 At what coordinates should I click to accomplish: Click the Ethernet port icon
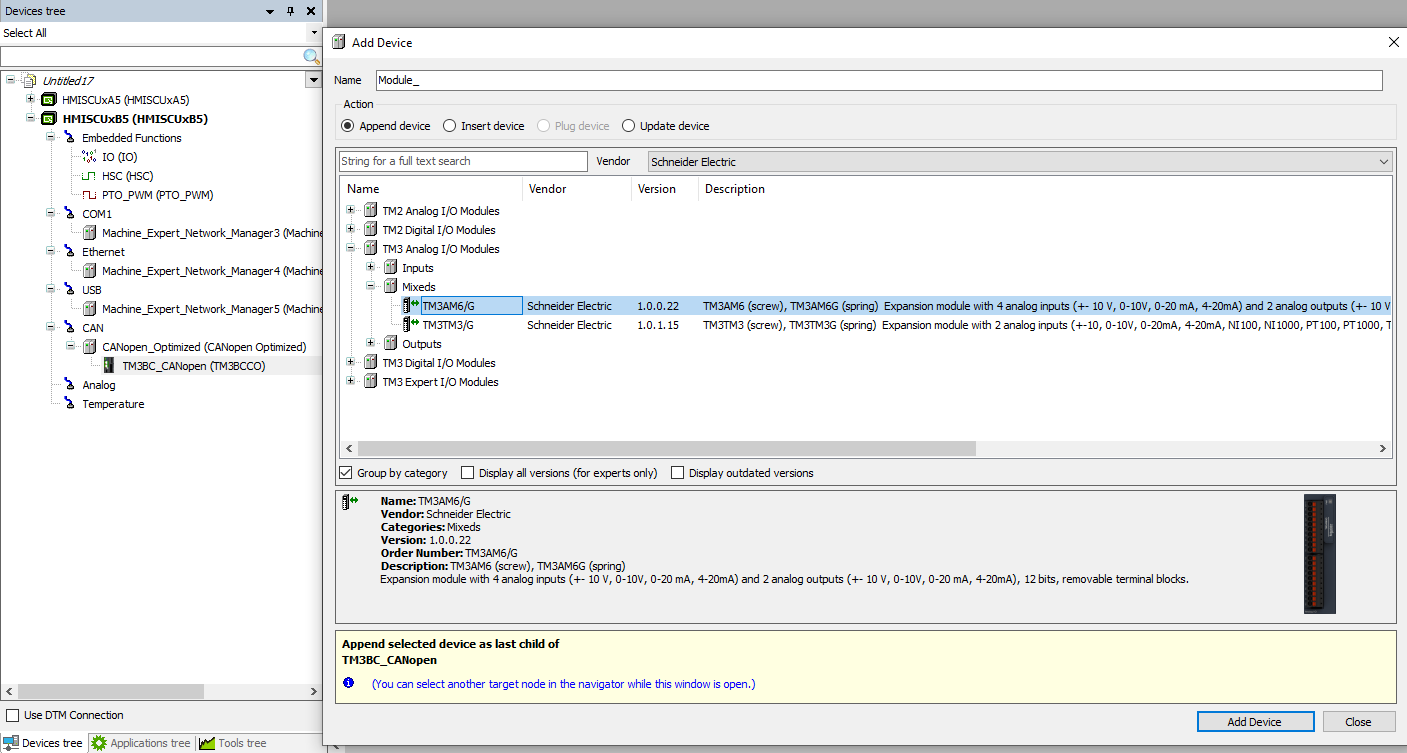tap(69, 252)
